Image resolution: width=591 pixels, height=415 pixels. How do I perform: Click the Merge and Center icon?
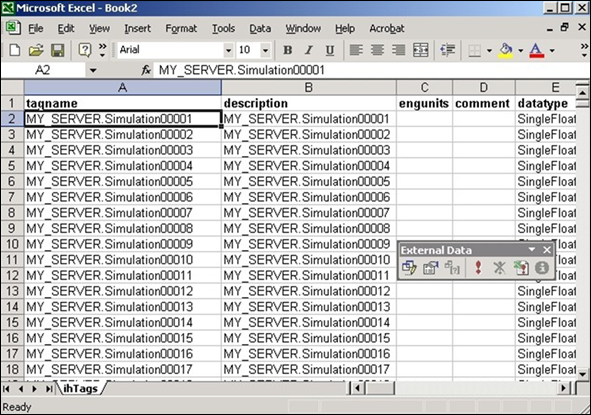point(420,50)
